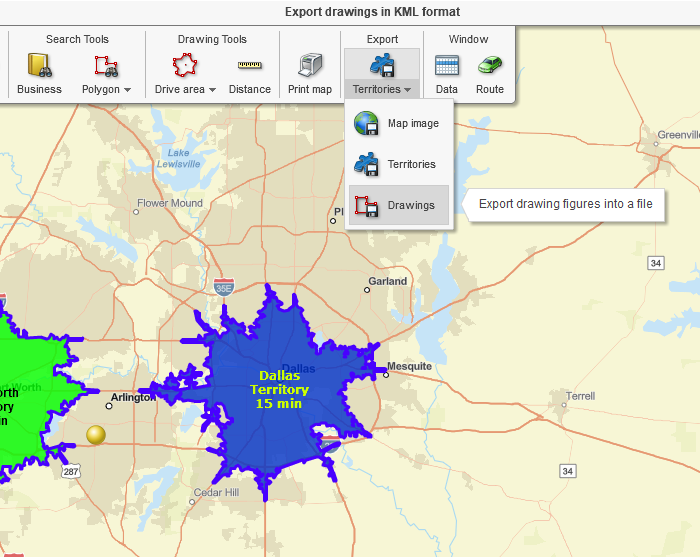The width and height of the screenshot is (700, 557).
Task: Click the Lake Lewisville label
Action: click(179, 158)
